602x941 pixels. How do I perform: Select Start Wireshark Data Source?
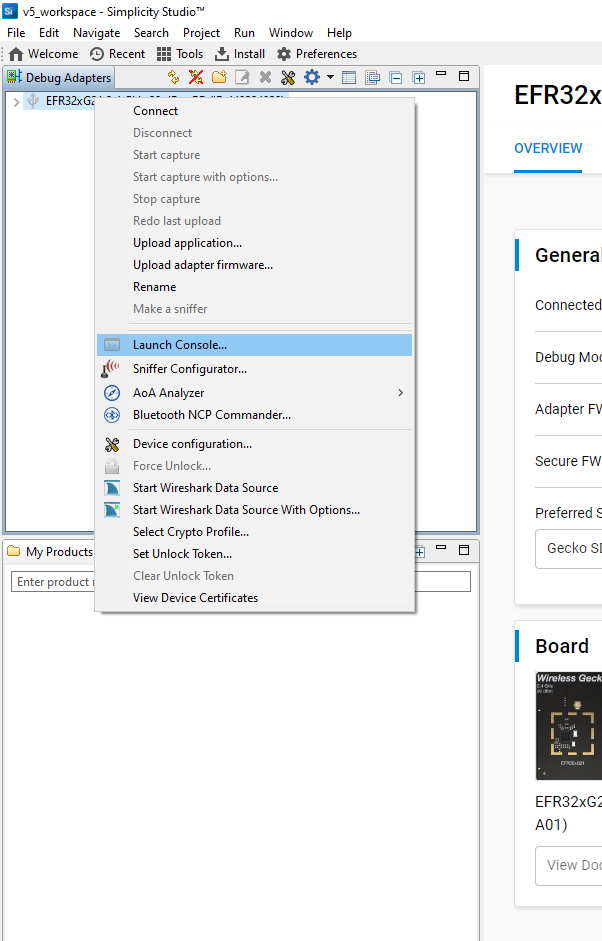(205, 488)
